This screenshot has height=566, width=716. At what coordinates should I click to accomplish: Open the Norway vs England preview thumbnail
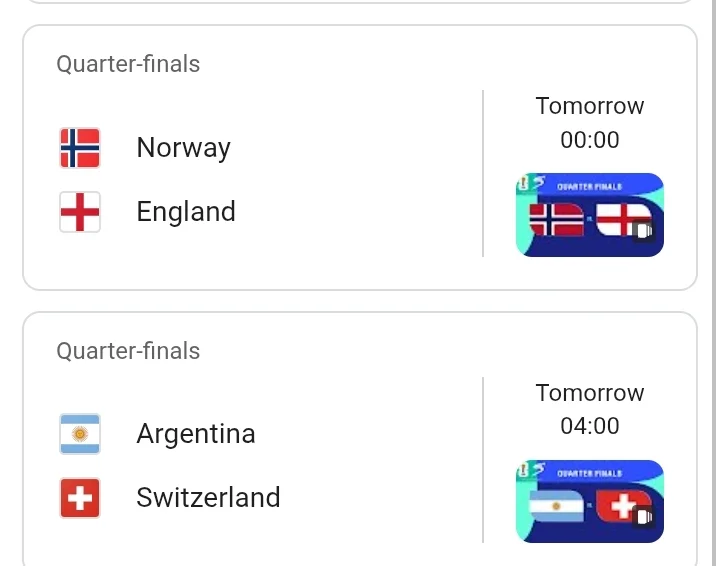pos(590,215)
